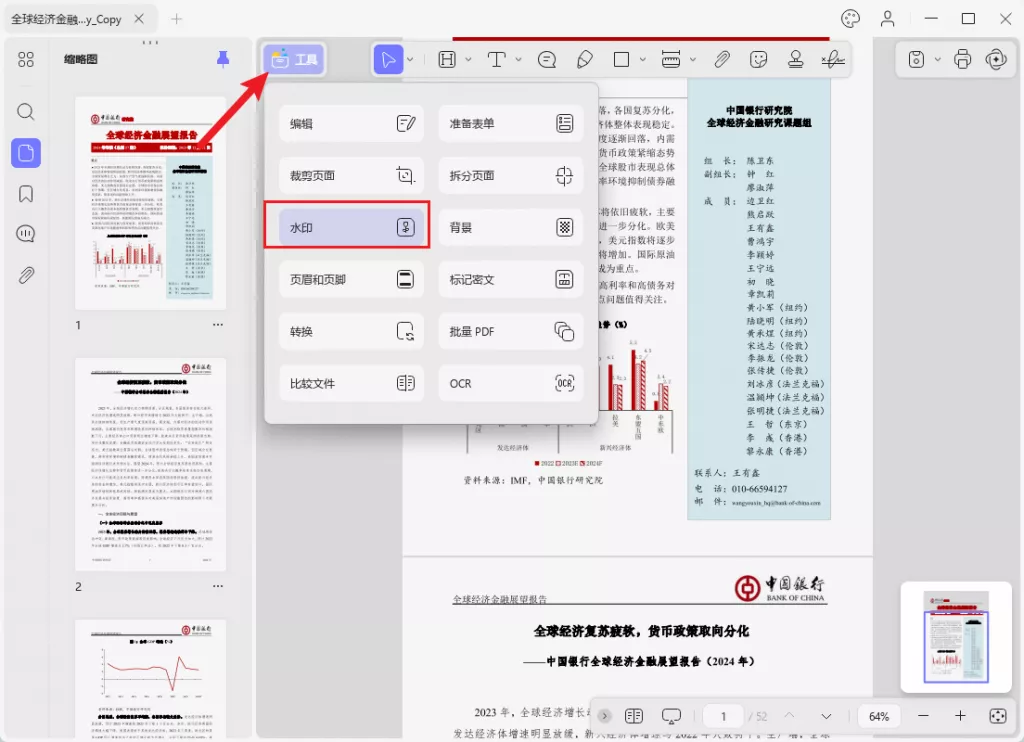Screen dimensions: 1024x742
Task: Expand the shape rectangle tool dropdown
Action: click(642, 60)
